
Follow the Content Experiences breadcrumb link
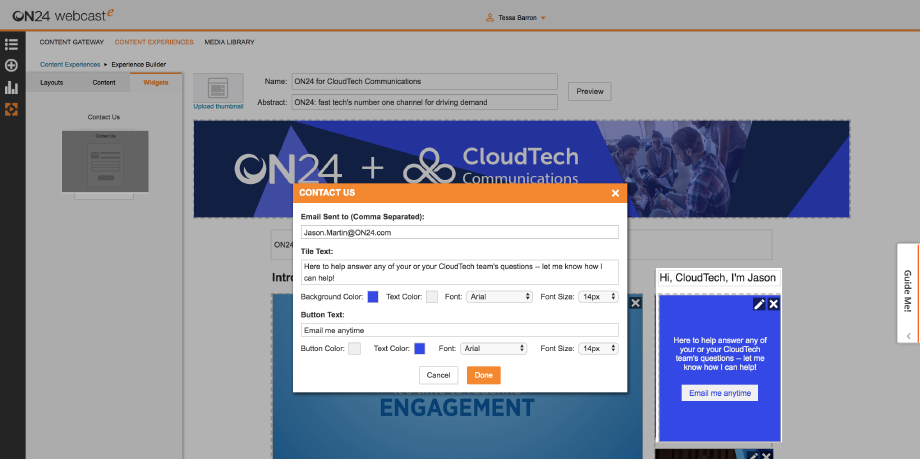pos(70,65)
